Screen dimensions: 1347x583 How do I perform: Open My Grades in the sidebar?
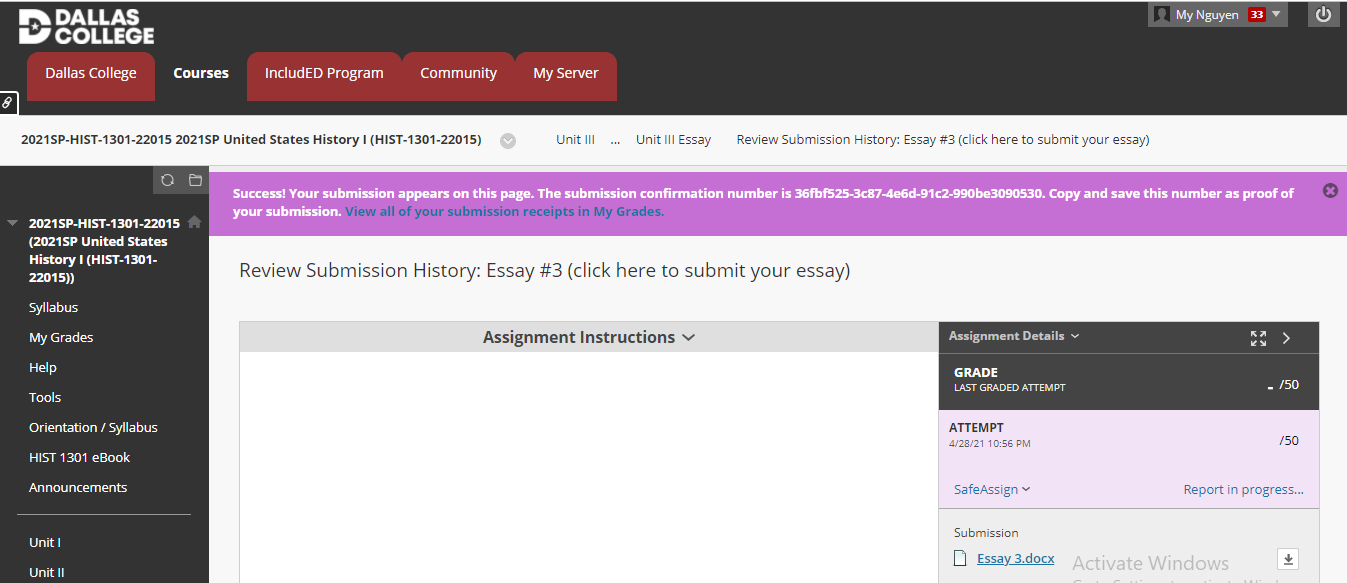[x=61, y=338]
